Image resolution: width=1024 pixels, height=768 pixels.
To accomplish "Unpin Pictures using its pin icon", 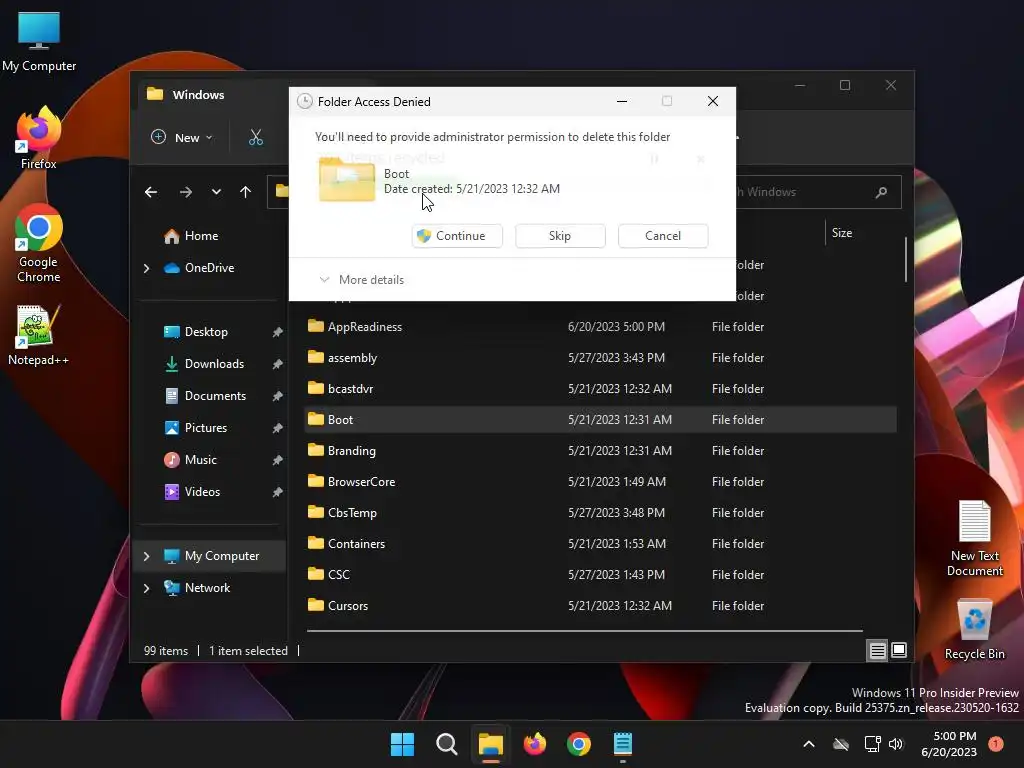I will pyautogui.click(x=278, y=428).
